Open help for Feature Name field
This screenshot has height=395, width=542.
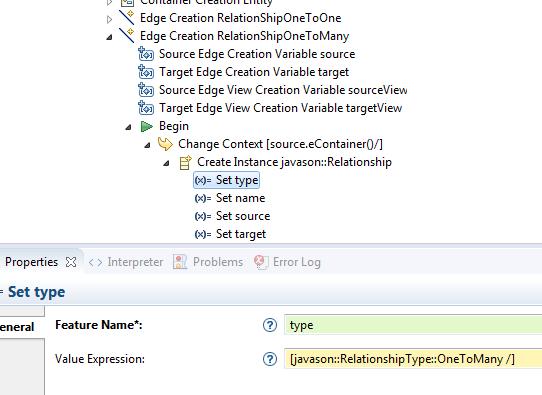270,325
